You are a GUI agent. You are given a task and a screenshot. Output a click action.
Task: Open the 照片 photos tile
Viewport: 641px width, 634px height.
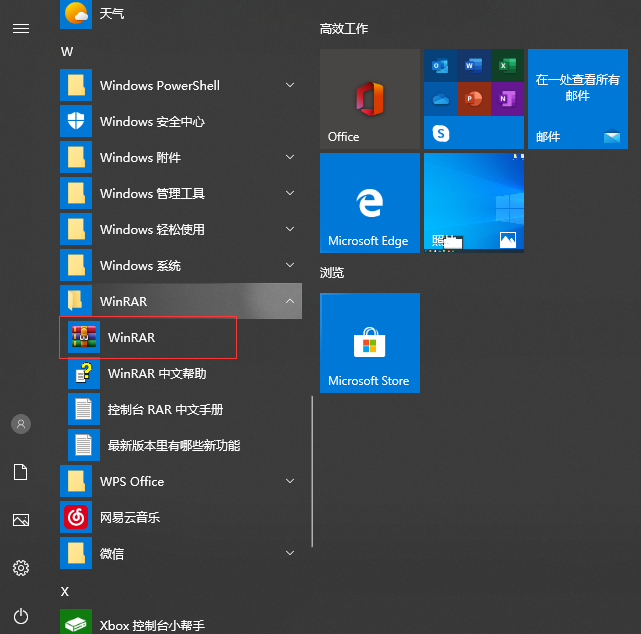click(474, 203)
